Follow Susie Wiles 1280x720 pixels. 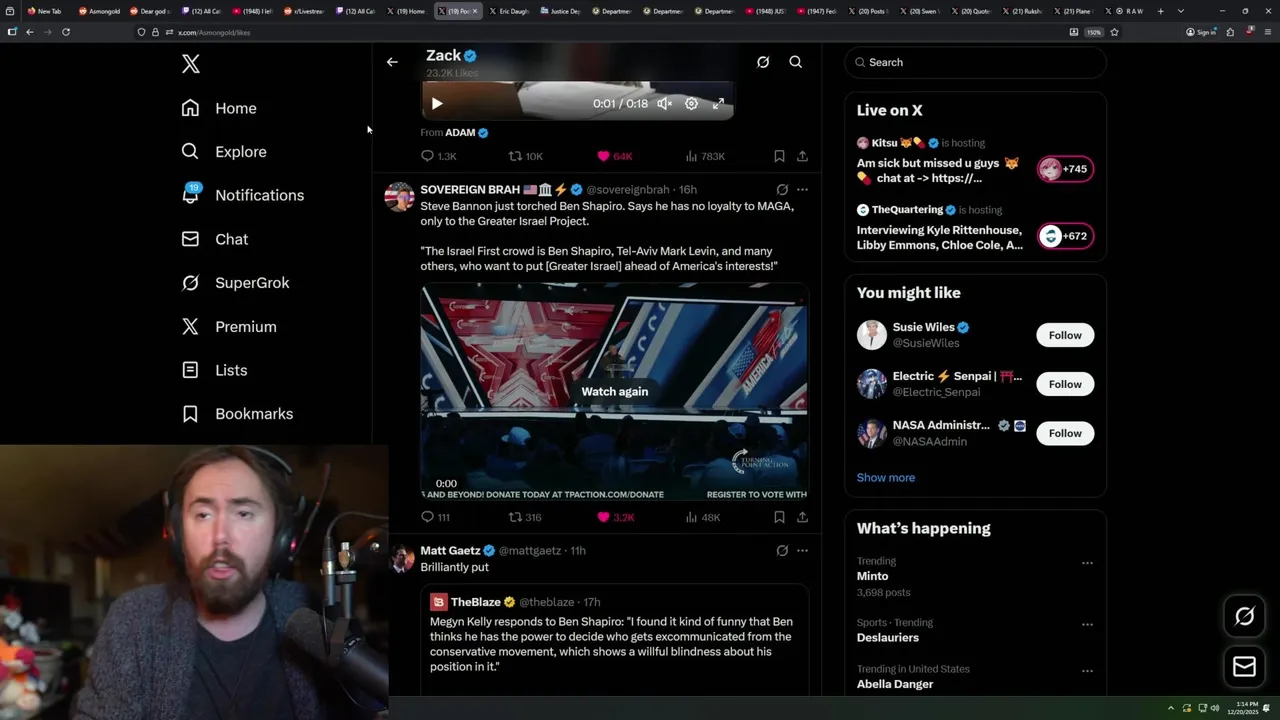point(1065,335)
